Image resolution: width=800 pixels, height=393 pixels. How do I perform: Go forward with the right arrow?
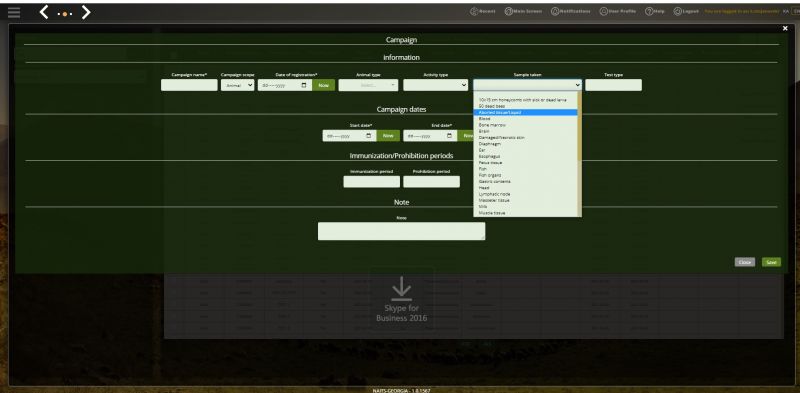click(86, 12)
